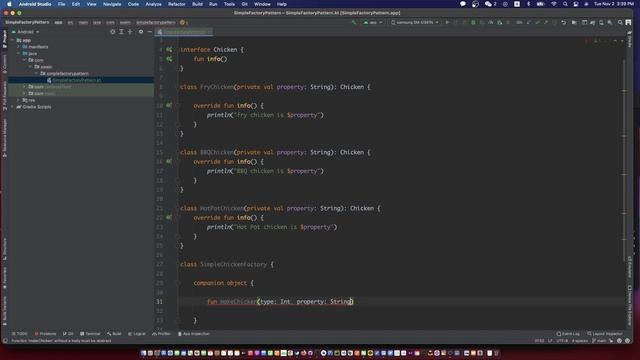Click the WeChat icon in menu bar
Viewport: 640px width, 360px height.
click(489, 4)
